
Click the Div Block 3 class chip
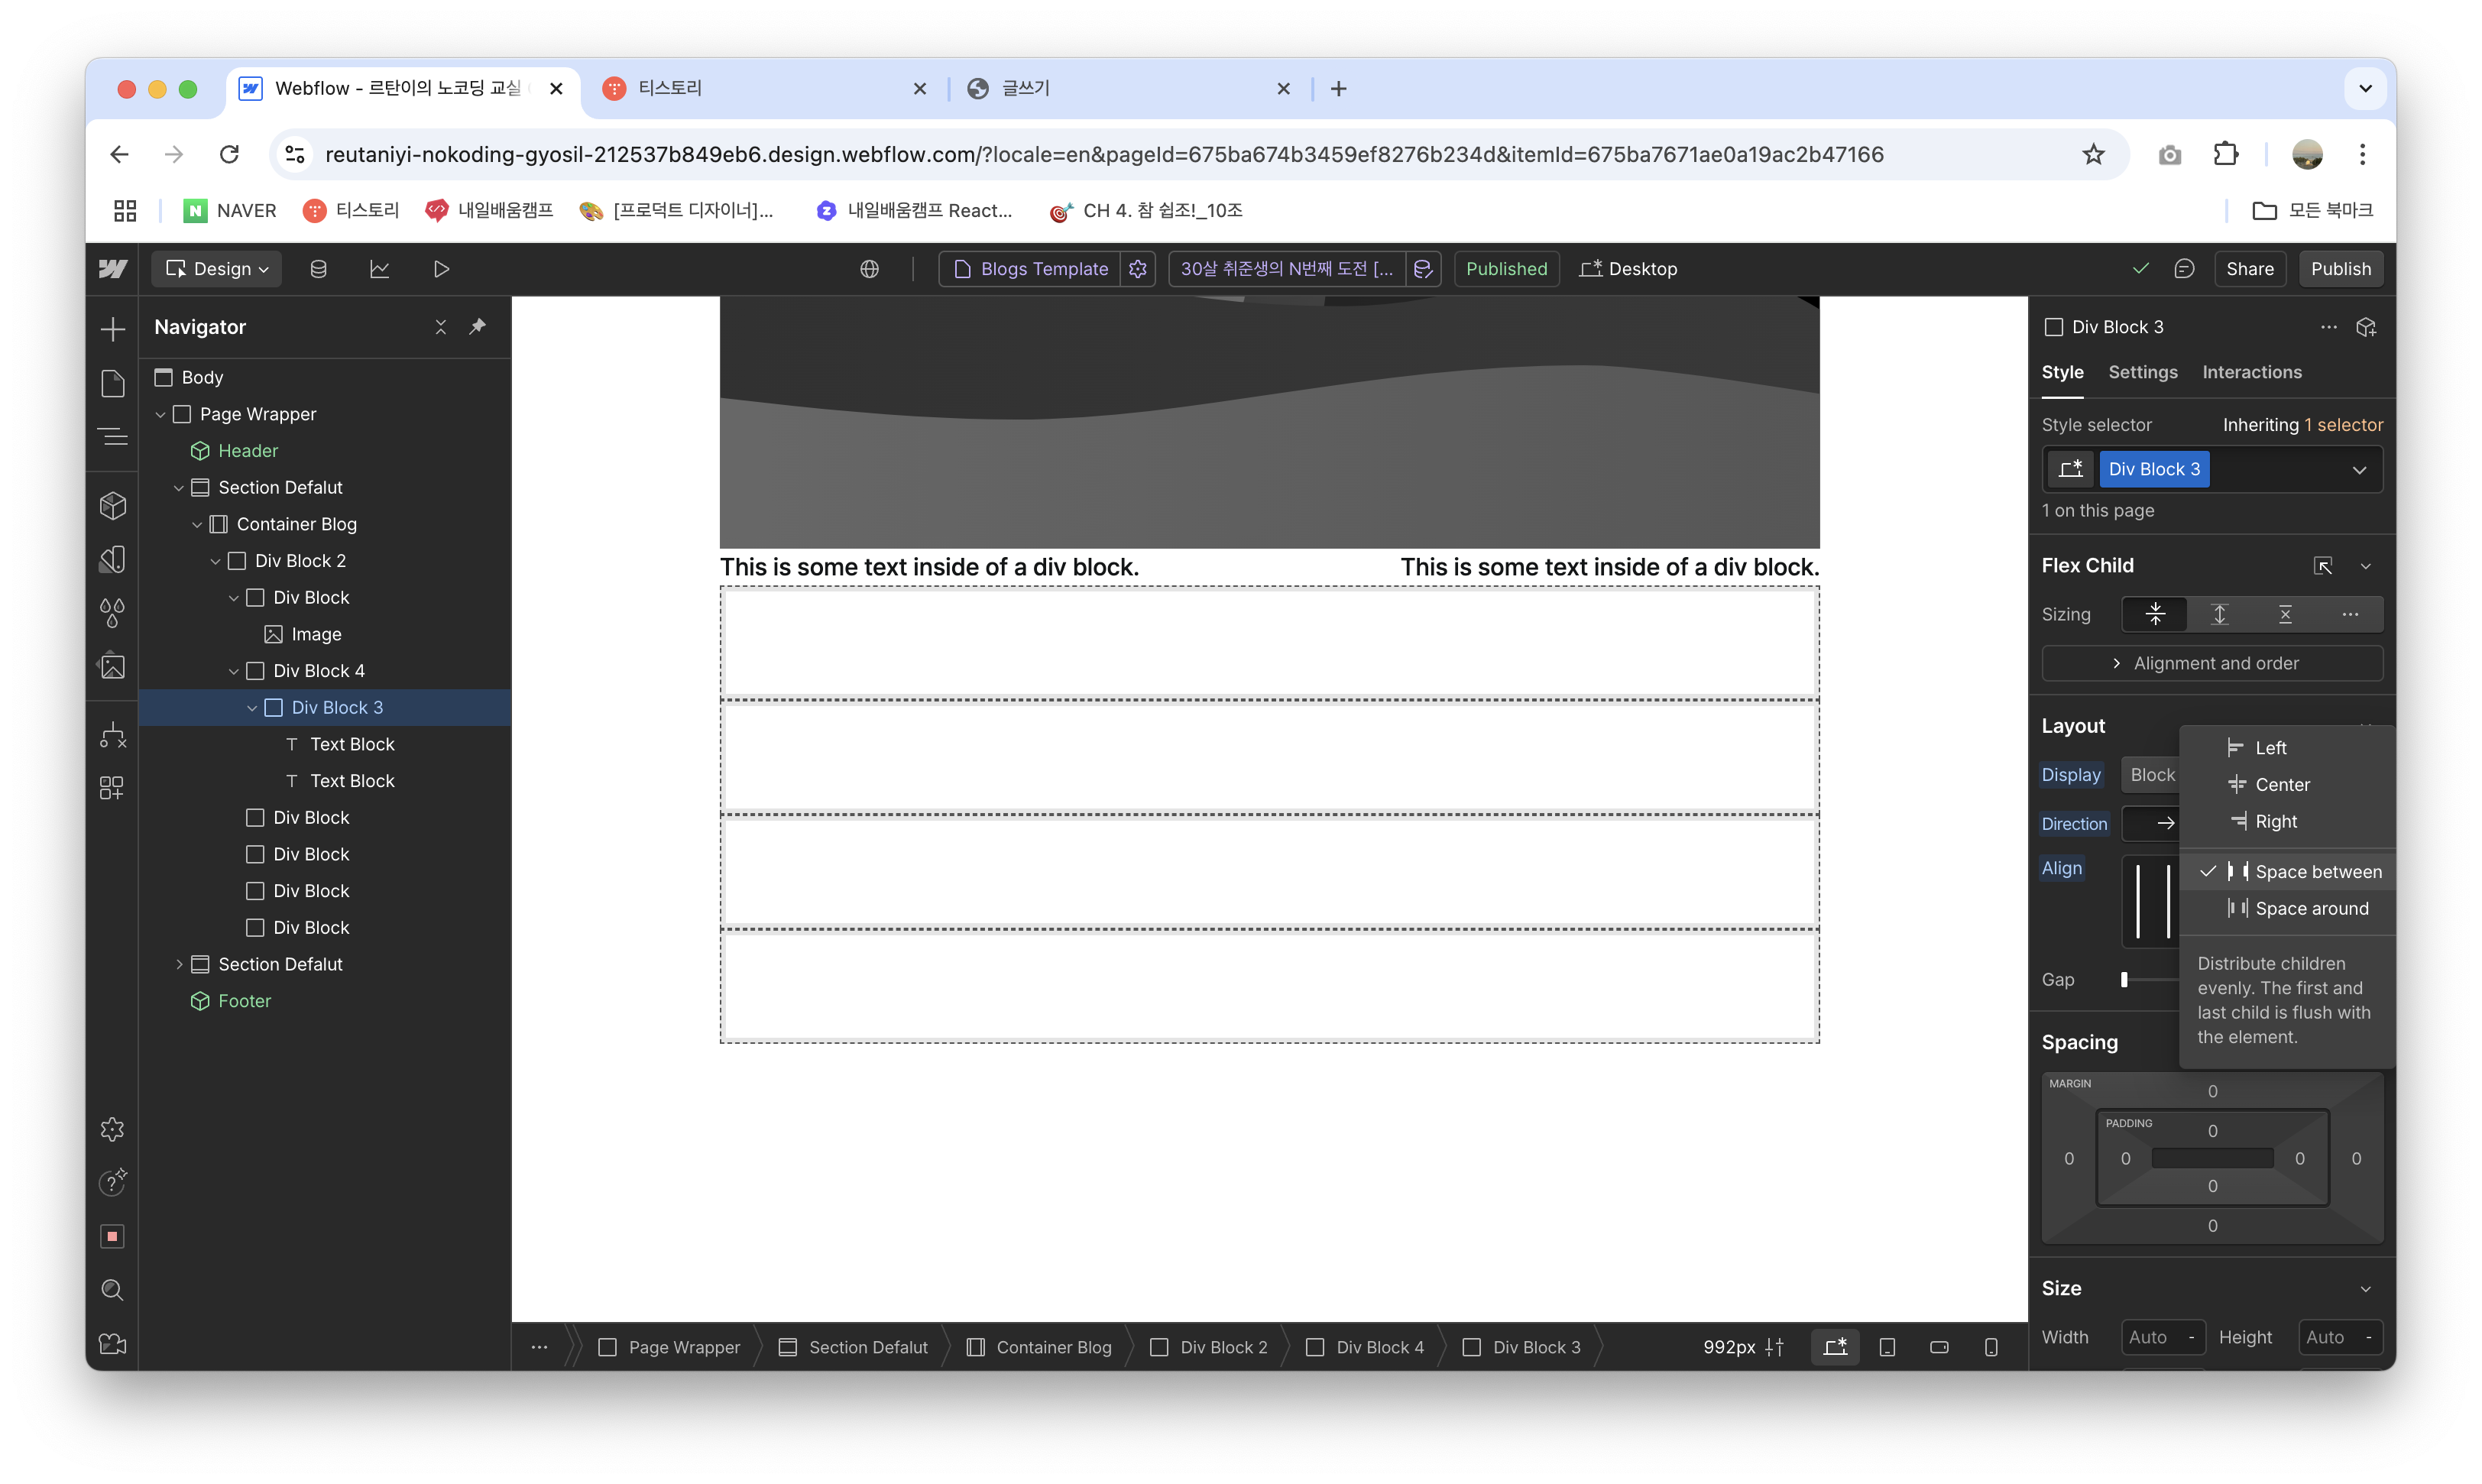point(2154,470)
